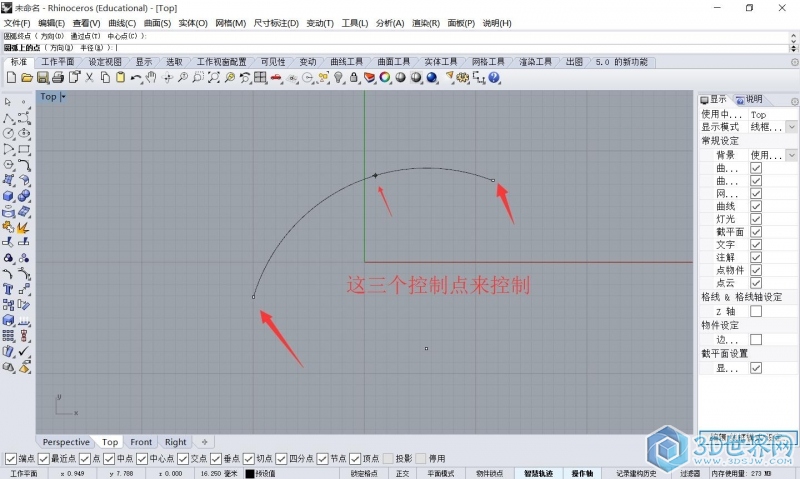Image resolution: width=800 pixels, height=479 pixels.
Task: Open the 说明 panel tab
Action: click(x=749, y=99)
